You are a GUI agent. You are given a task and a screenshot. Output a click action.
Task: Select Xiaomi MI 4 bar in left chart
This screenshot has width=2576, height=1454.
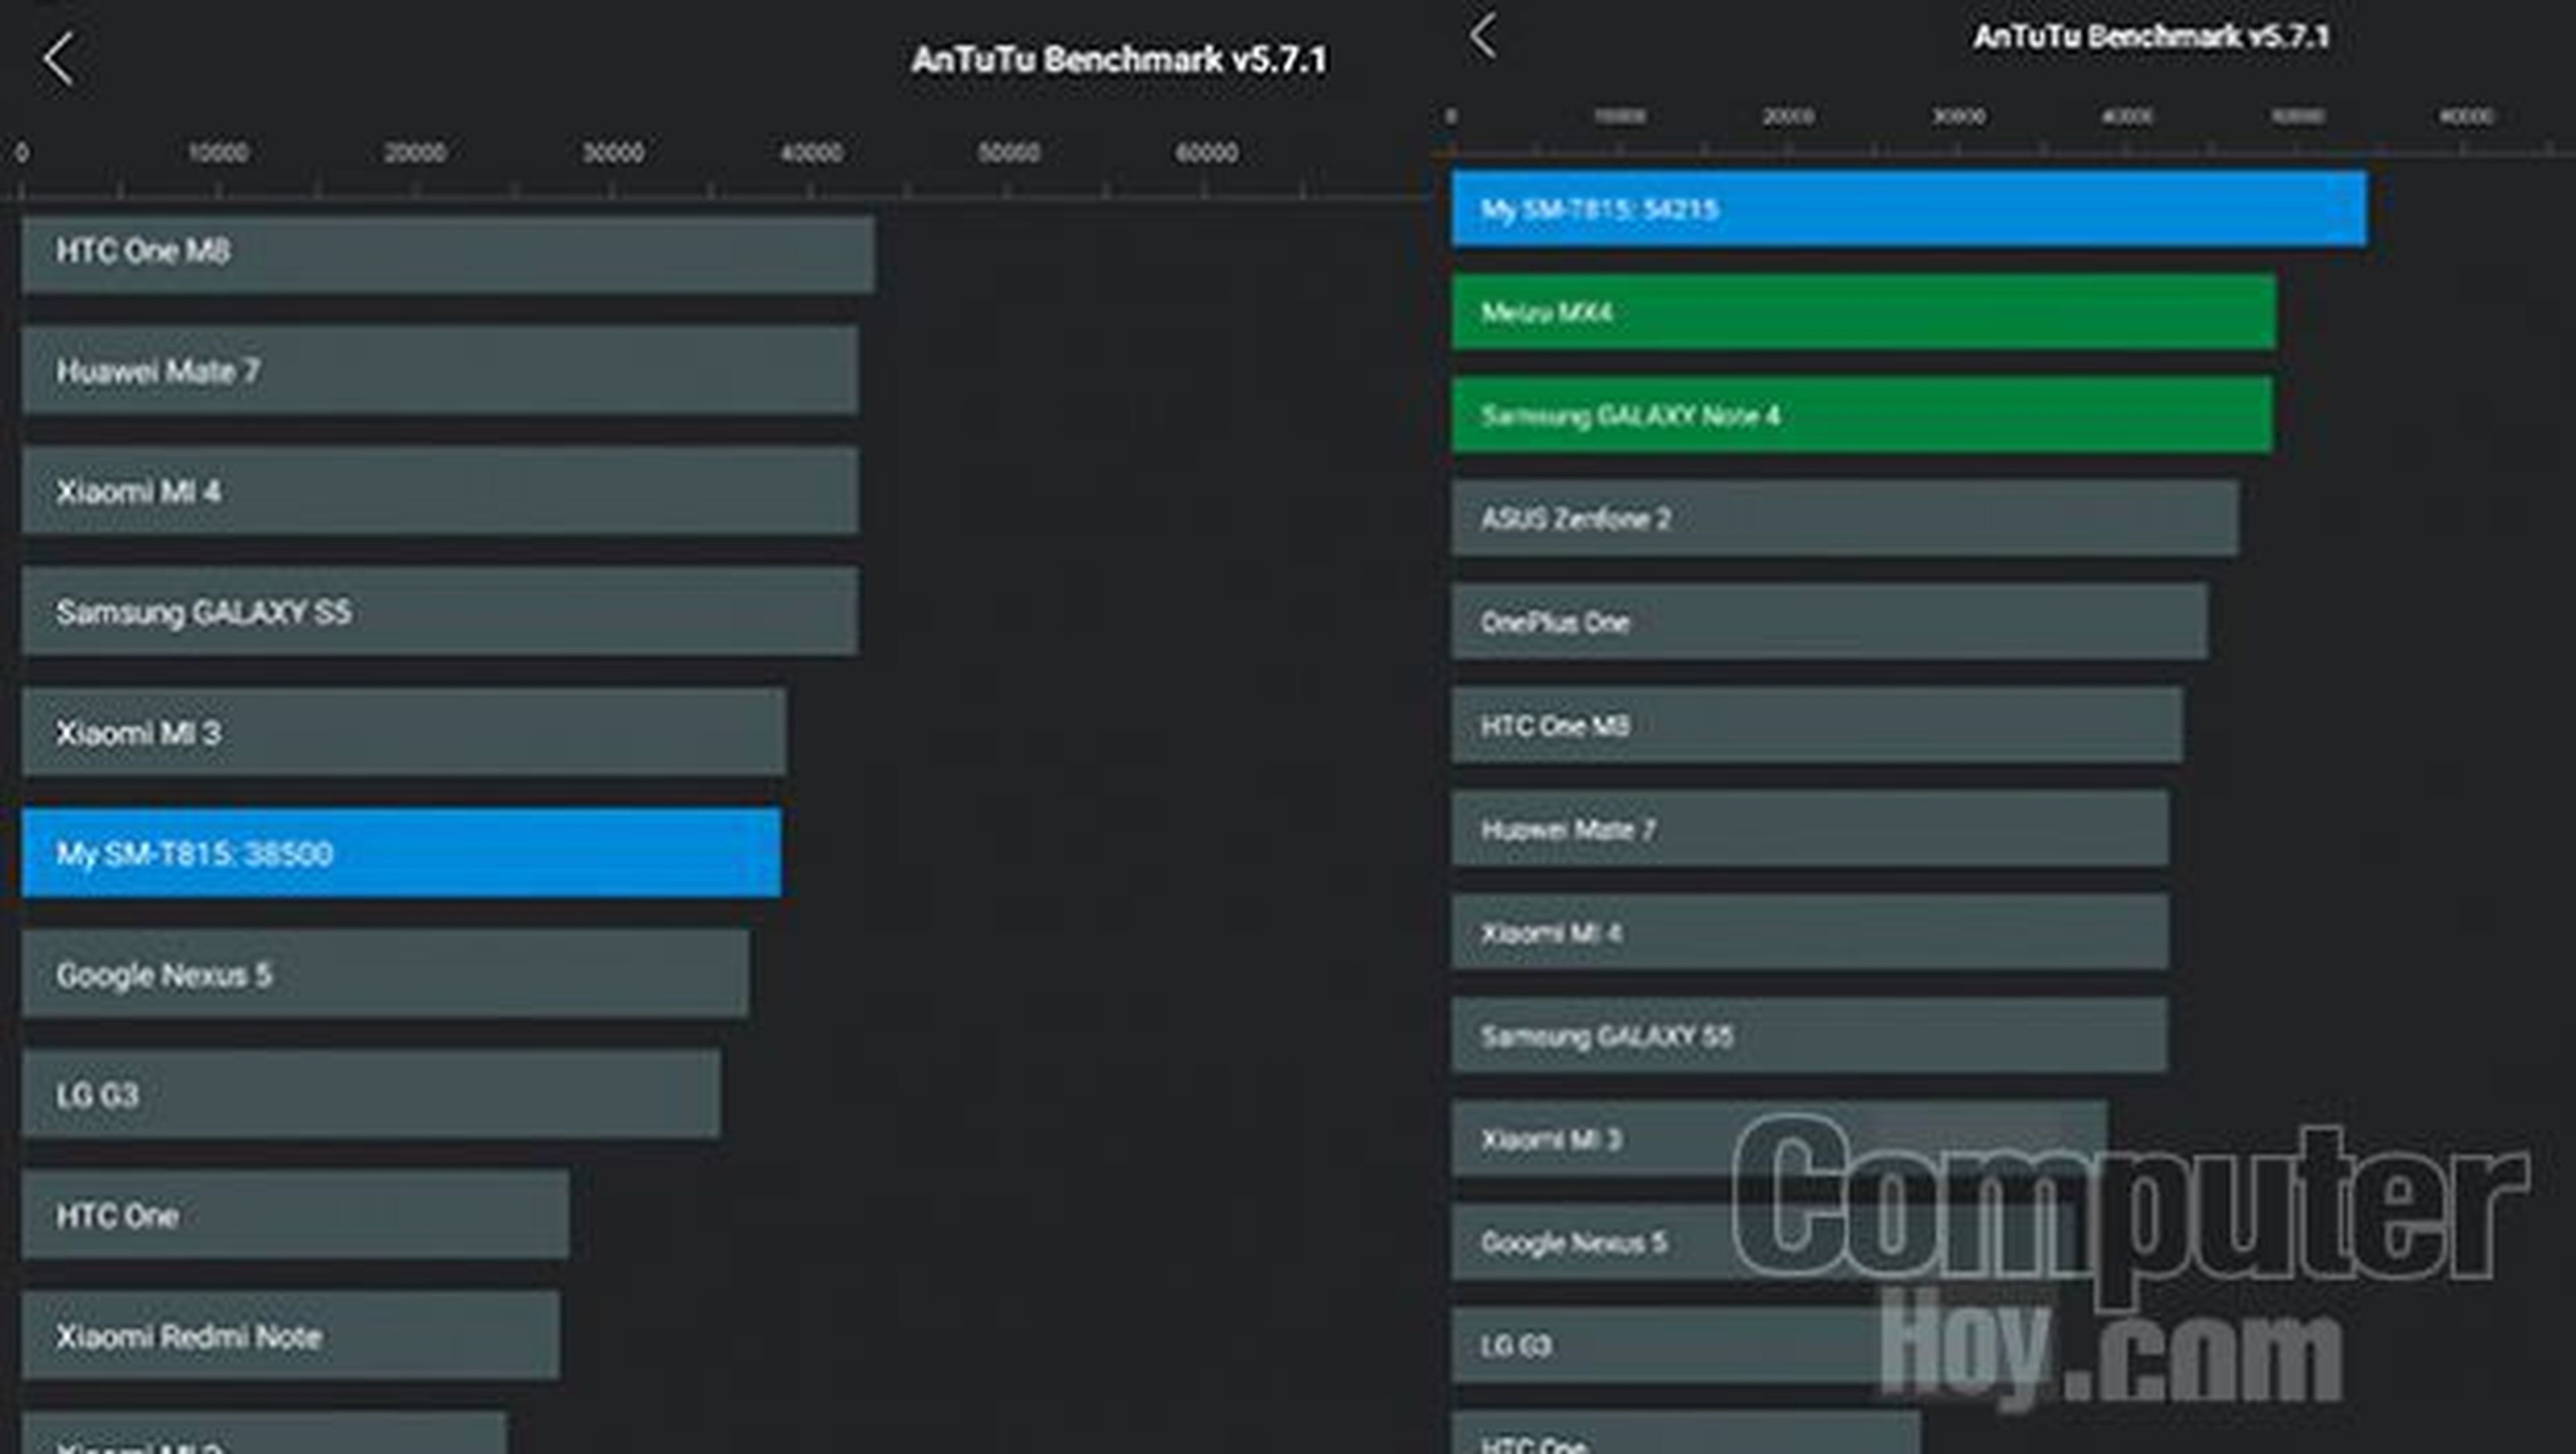440,491
